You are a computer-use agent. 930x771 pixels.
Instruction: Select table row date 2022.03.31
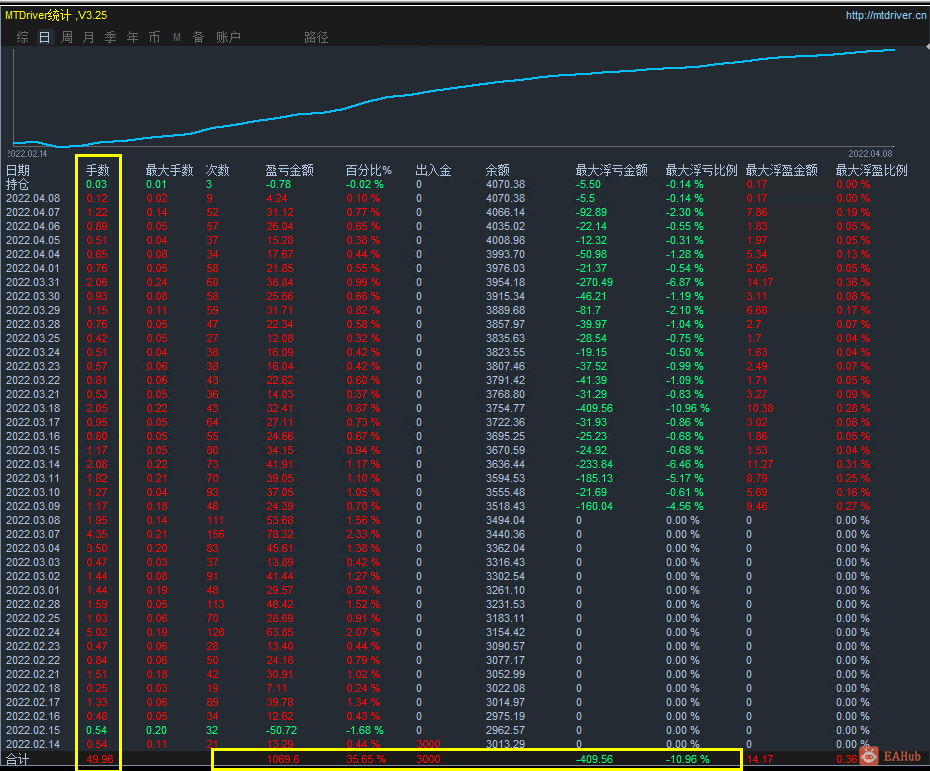[x=33, y=282]
